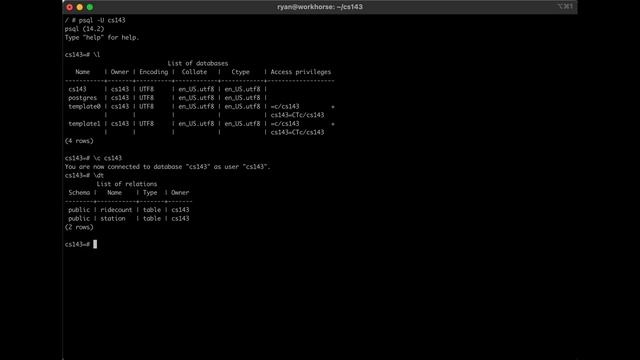The width and height of the screenshot is (640, 360).
Task: Click the '\l' command prompt line
Action: pyautogui.click(x=82, y=54)
